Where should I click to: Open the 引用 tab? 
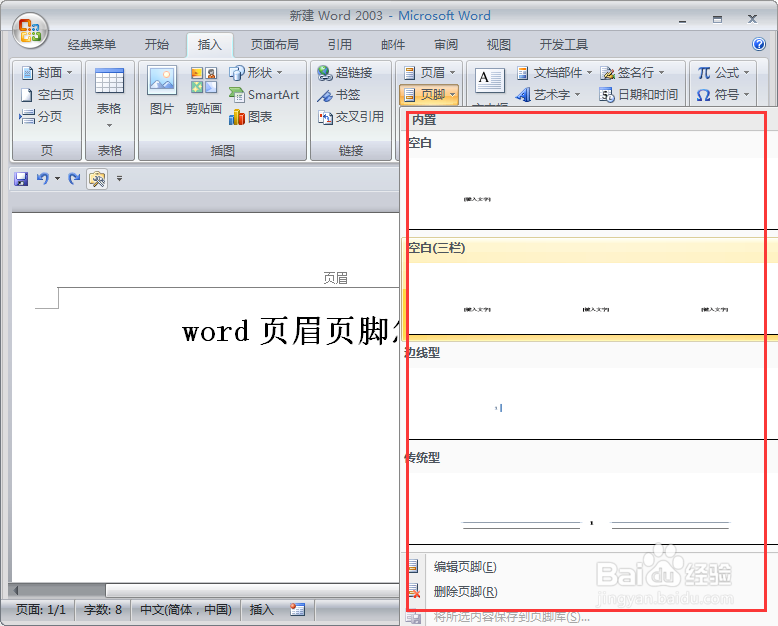coord(339,45)
